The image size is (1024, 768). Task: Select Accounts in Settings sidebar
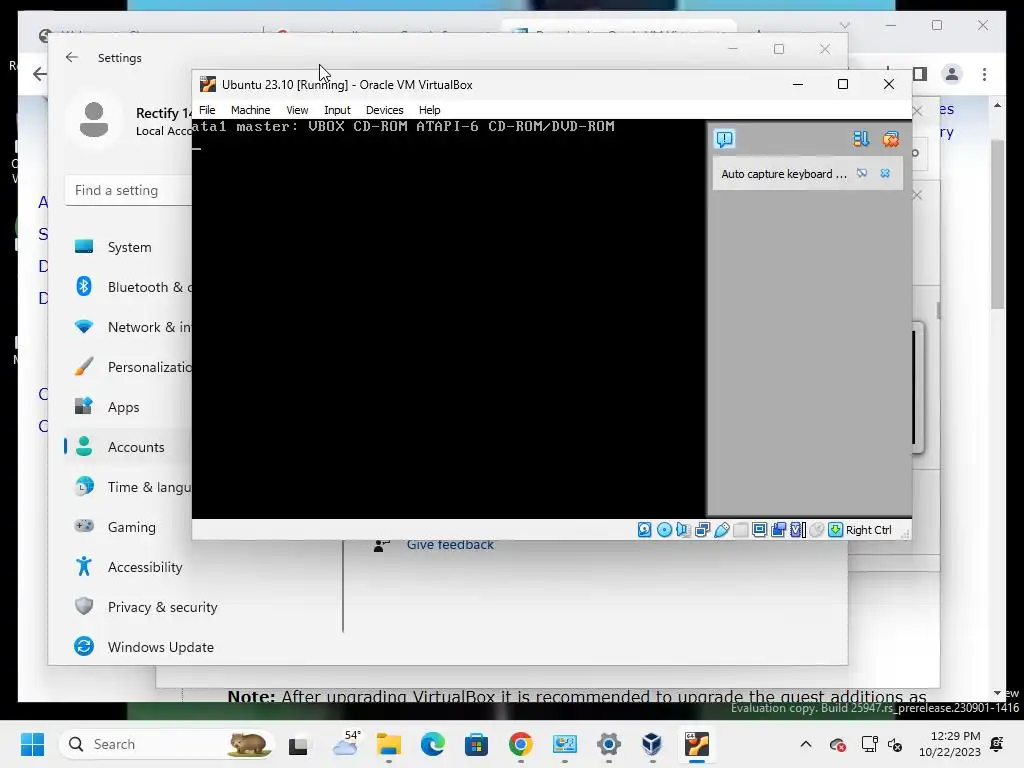click(x=129, y=447)
